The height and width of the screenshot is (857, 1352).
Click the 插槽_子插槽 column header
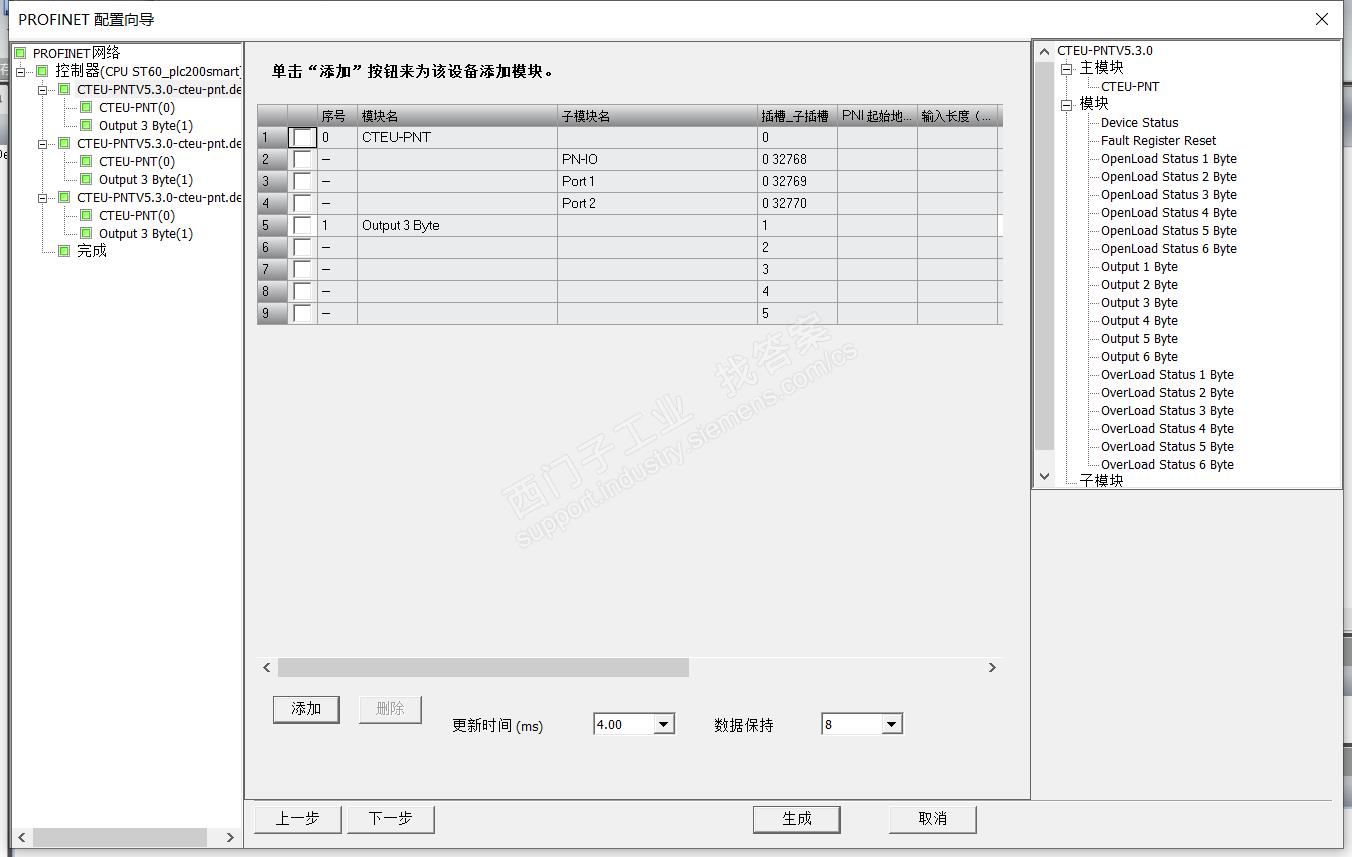click(797, 116)
